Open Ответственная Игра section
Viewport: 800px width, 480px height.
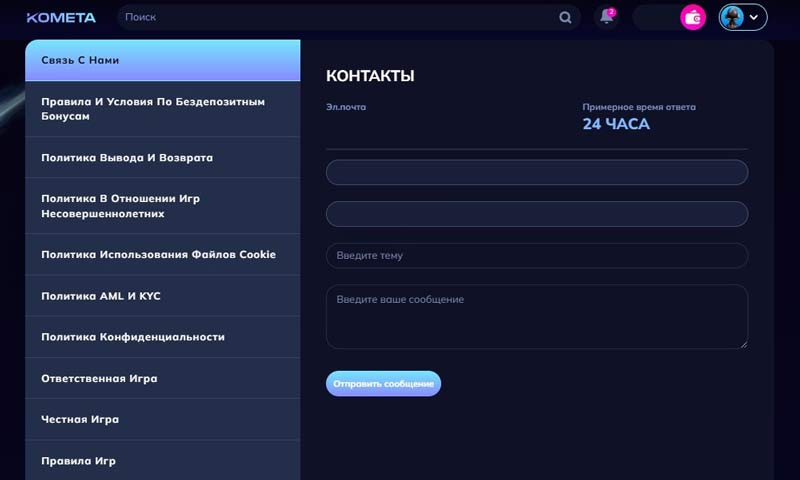tap(163, 378)
